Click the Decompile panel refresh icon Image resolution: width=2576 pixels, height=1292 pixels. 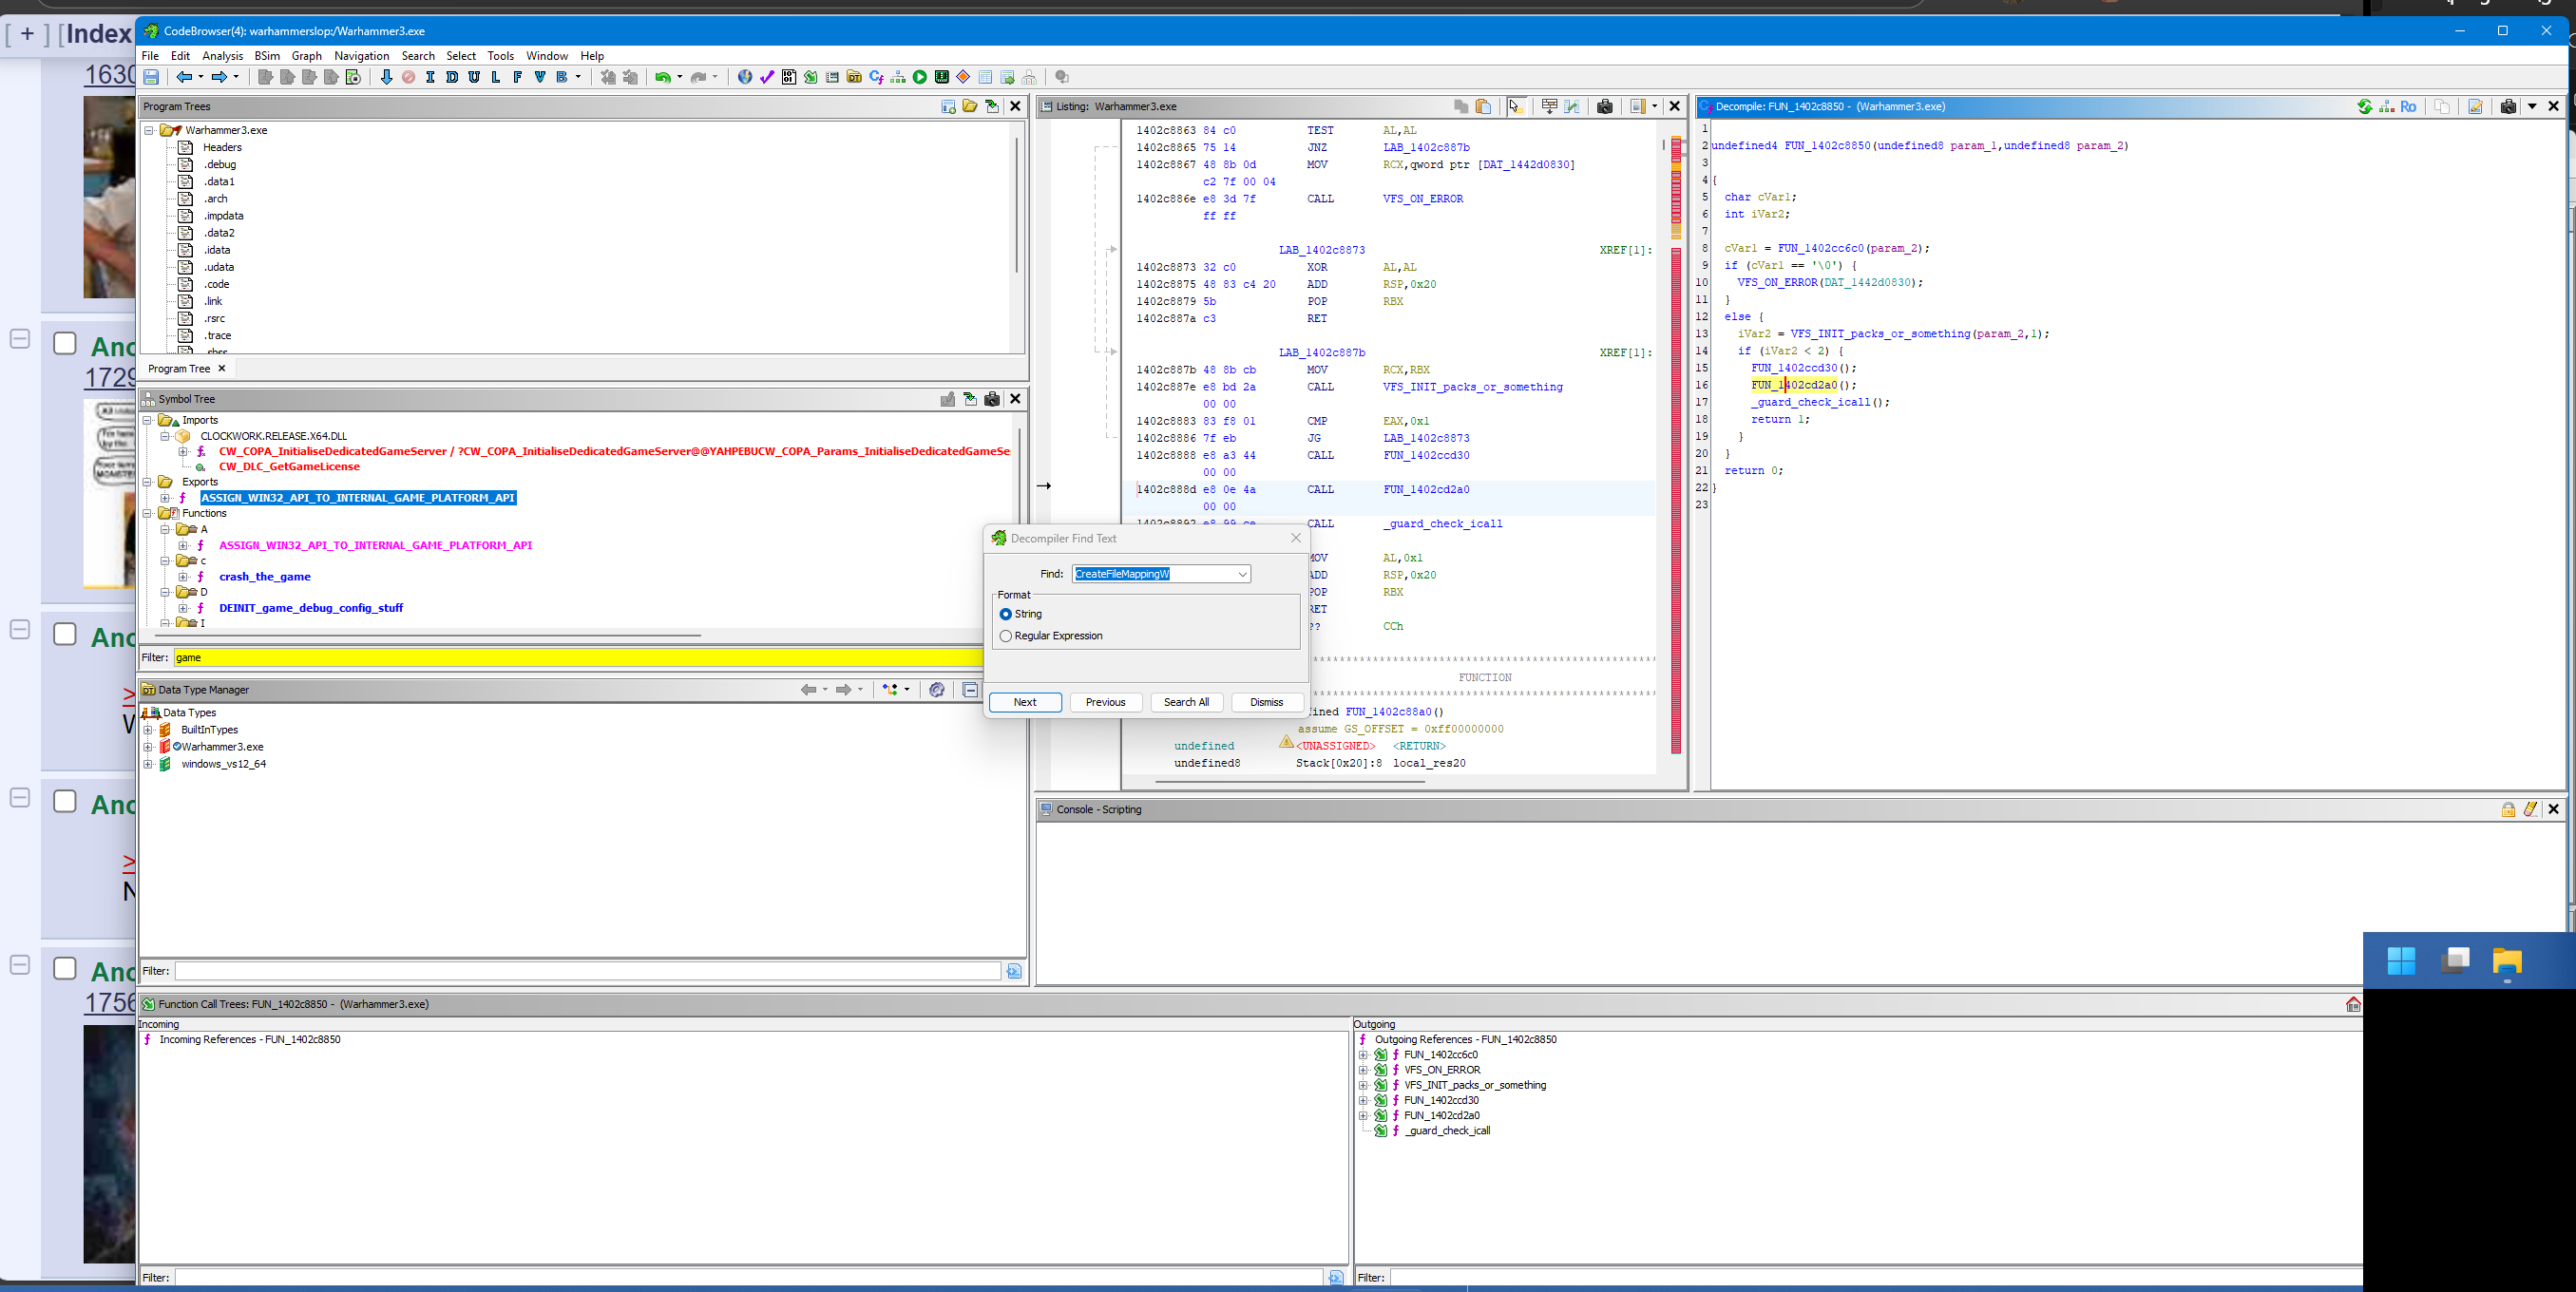point(2364,106)
